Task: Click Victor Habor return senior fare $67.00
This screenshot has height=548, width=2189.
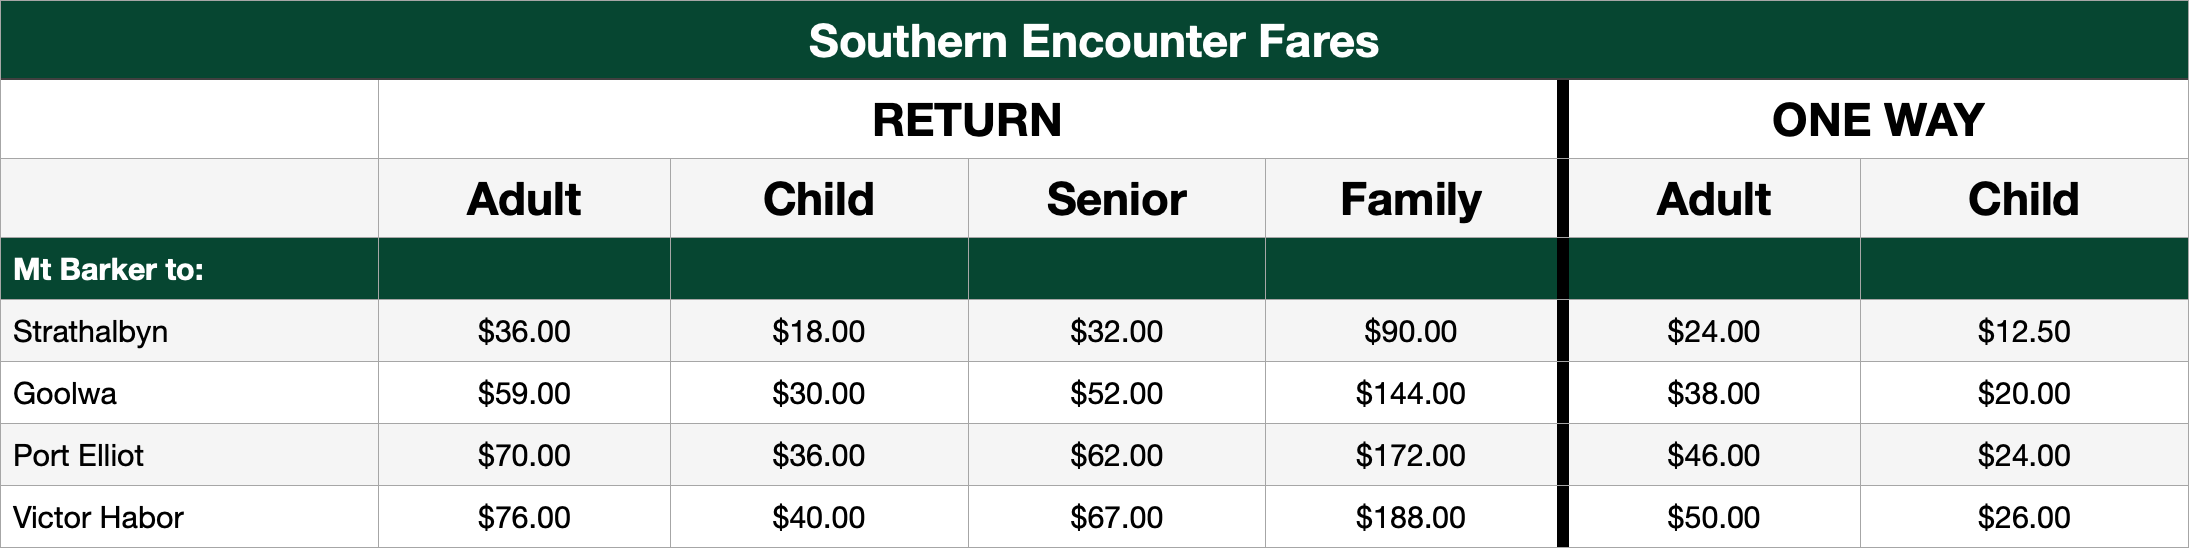Action: tap(1116, 517)
